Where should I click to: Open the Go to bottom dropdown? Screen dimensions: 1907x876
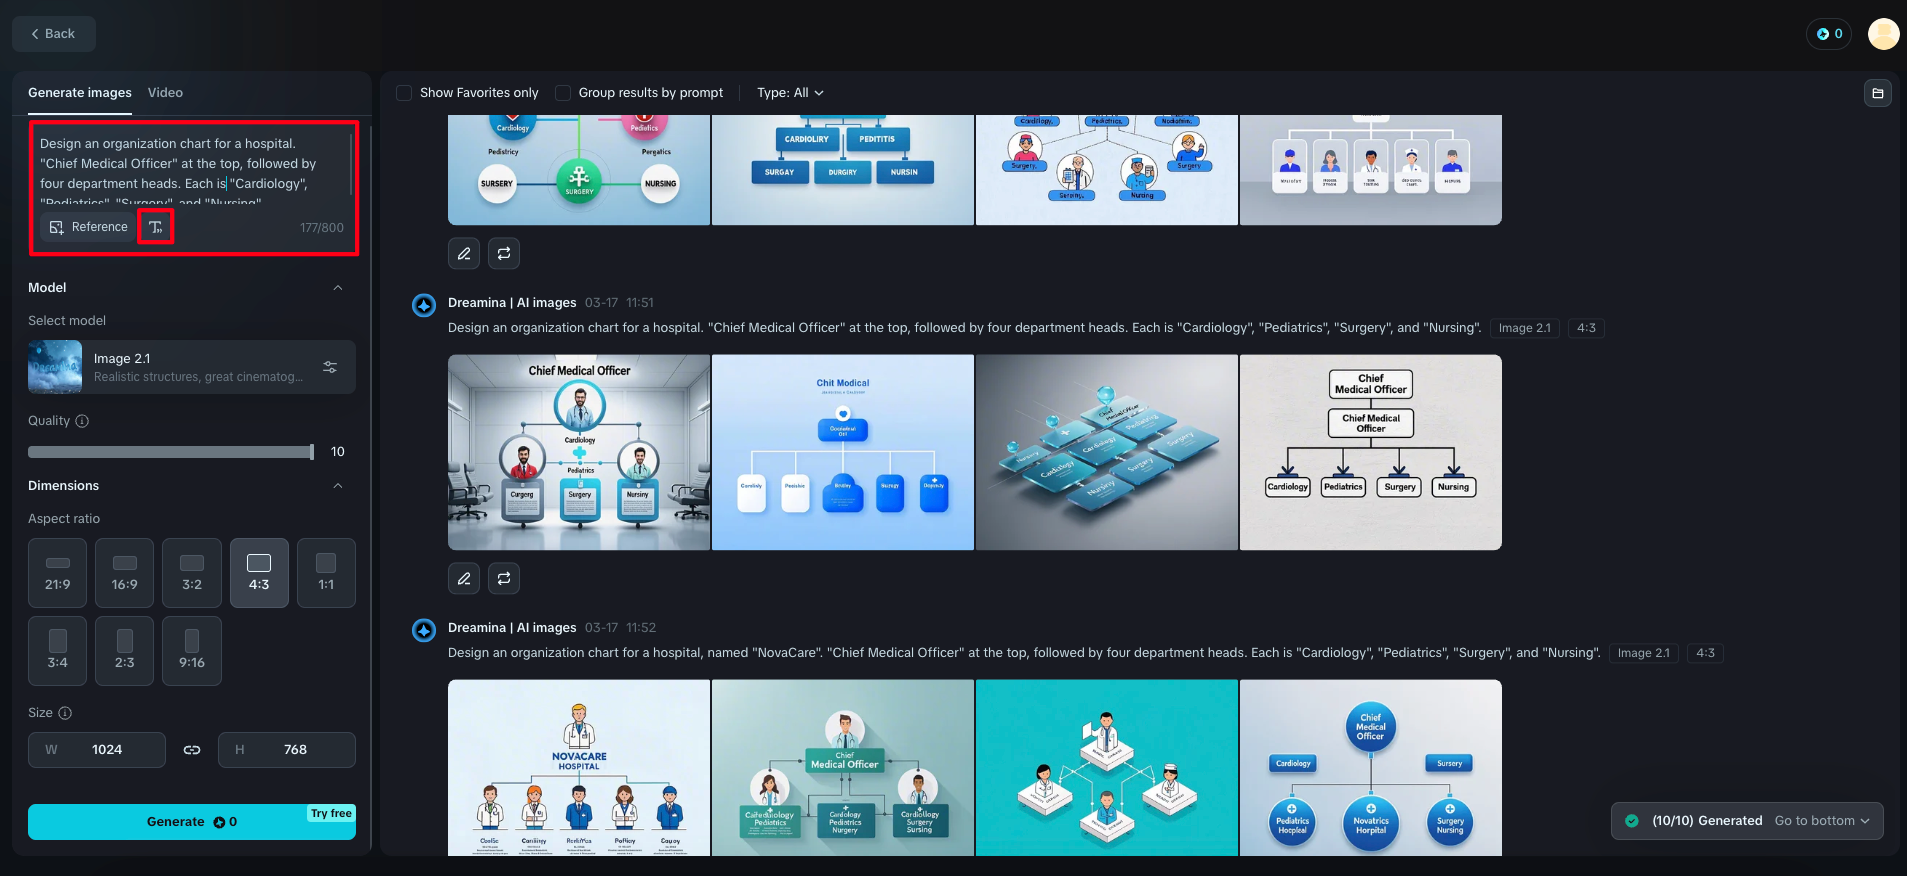[1822, 821]
